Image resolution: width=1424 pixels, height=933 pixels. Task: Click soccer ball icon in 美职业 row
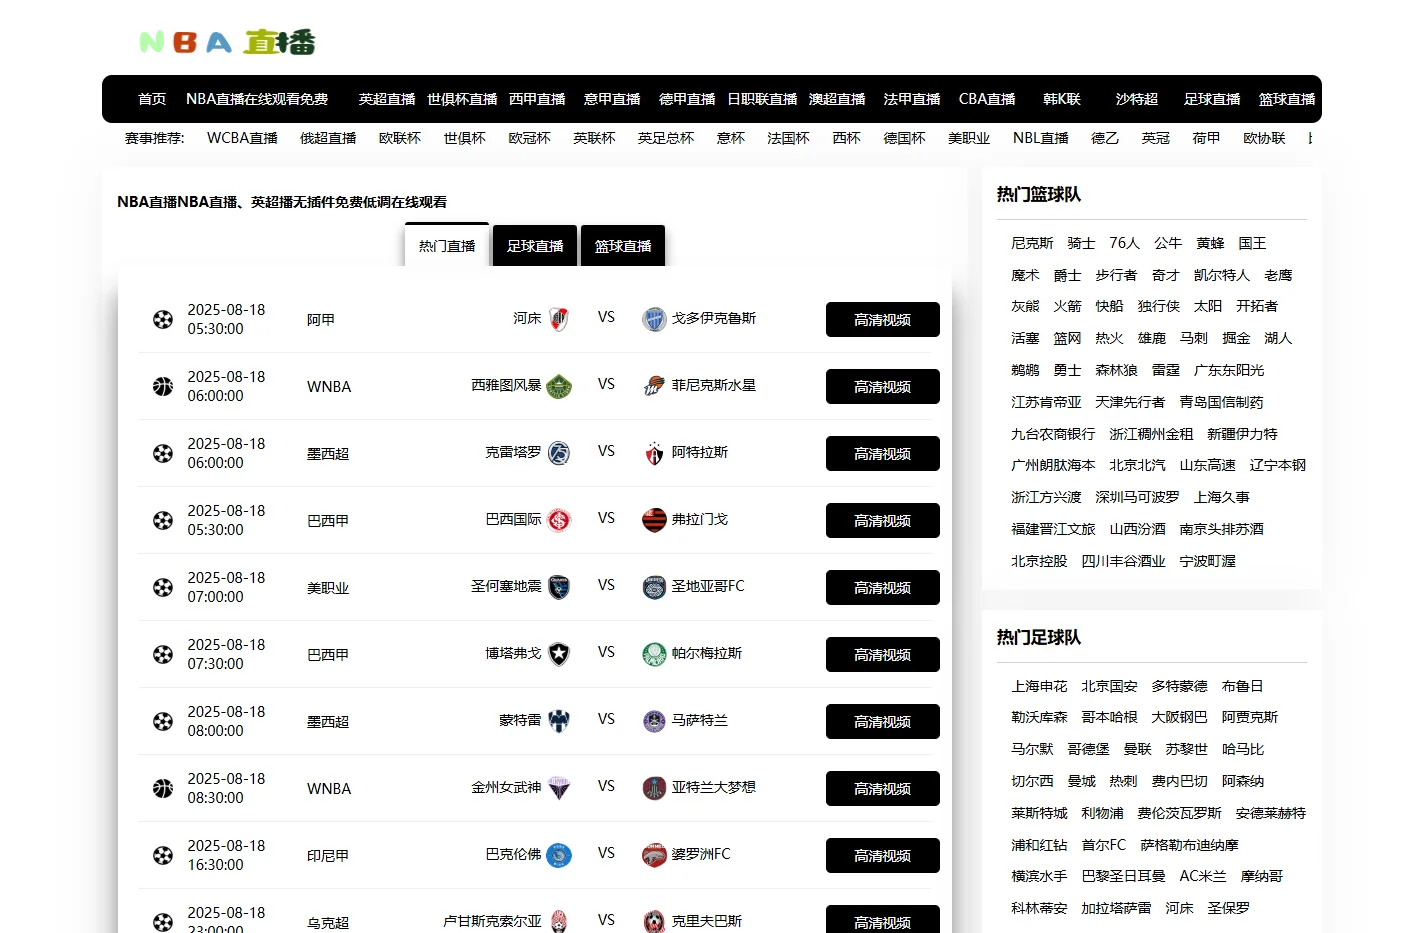click(x=163, y=587)
